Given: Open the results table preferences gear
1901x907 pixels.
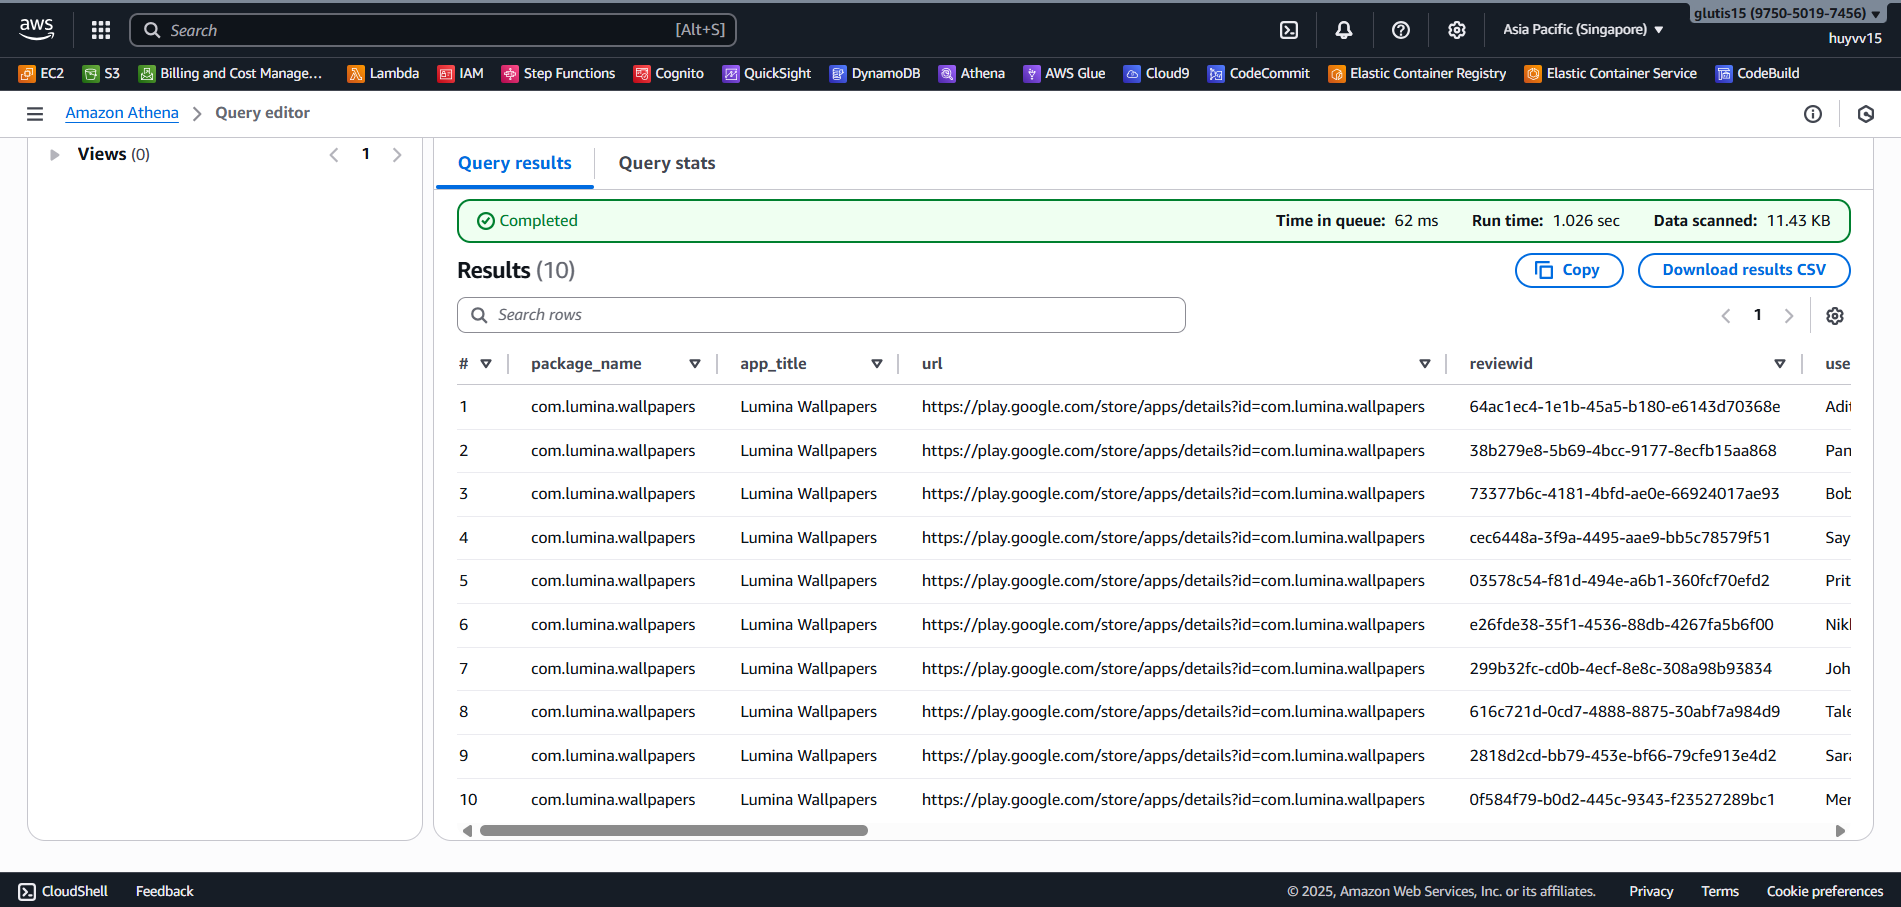Looking at the screenshot, I should tap(1834, 316).
